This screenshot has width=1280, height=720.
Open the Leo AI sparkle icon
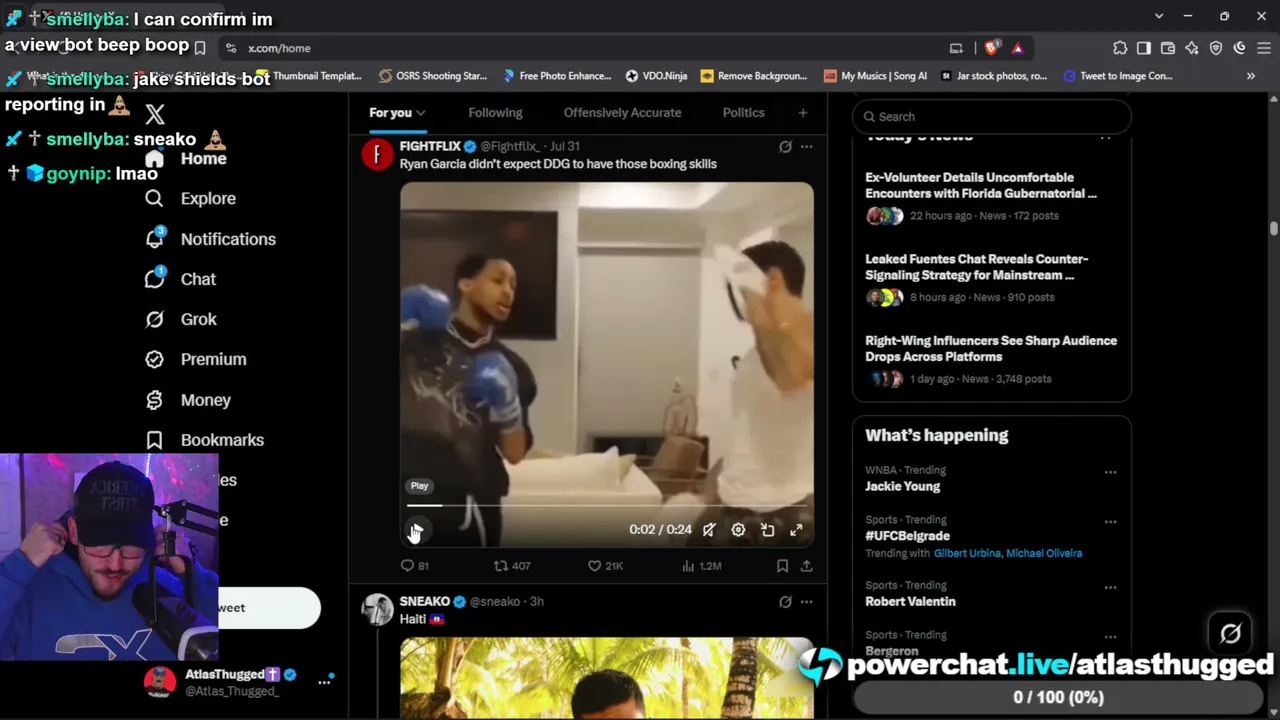click(1192, 48)
